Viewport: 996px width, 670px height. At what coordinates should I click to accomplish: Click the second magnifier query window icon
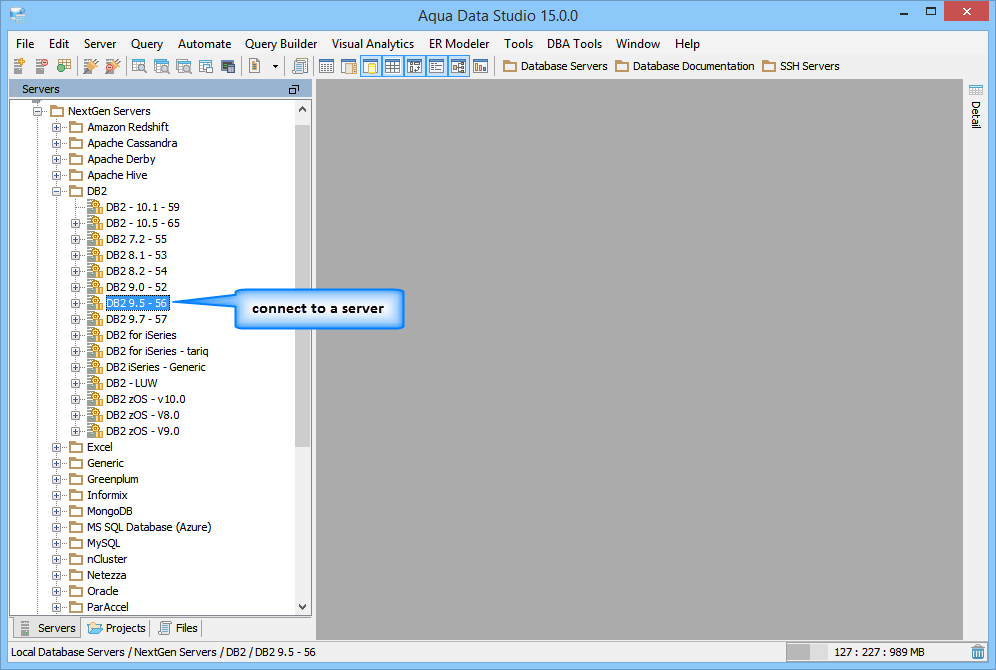click(161, 65)
